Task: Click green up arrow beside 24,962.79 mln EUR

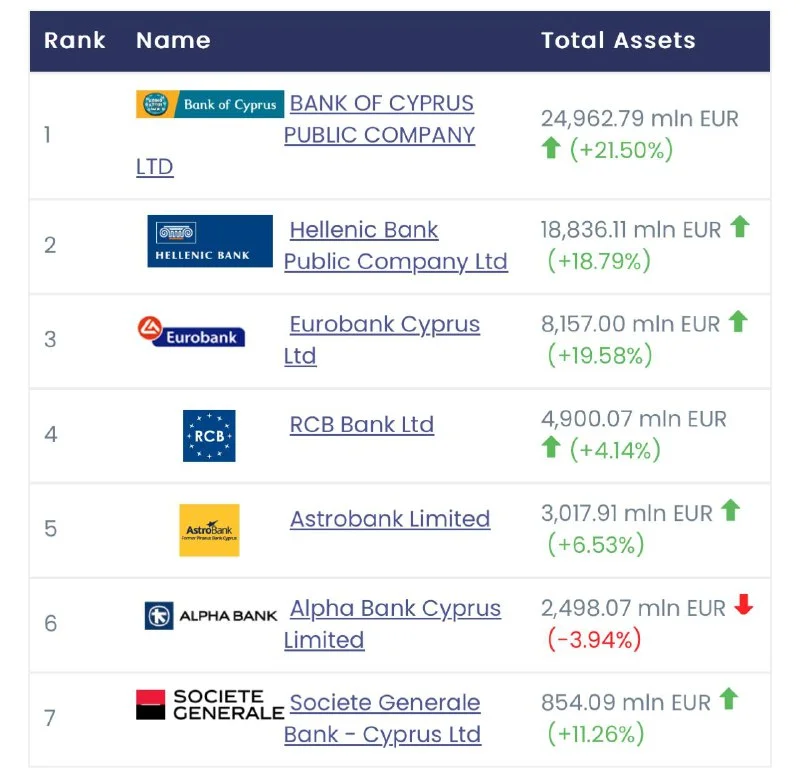Action: (x=551, y=149)
